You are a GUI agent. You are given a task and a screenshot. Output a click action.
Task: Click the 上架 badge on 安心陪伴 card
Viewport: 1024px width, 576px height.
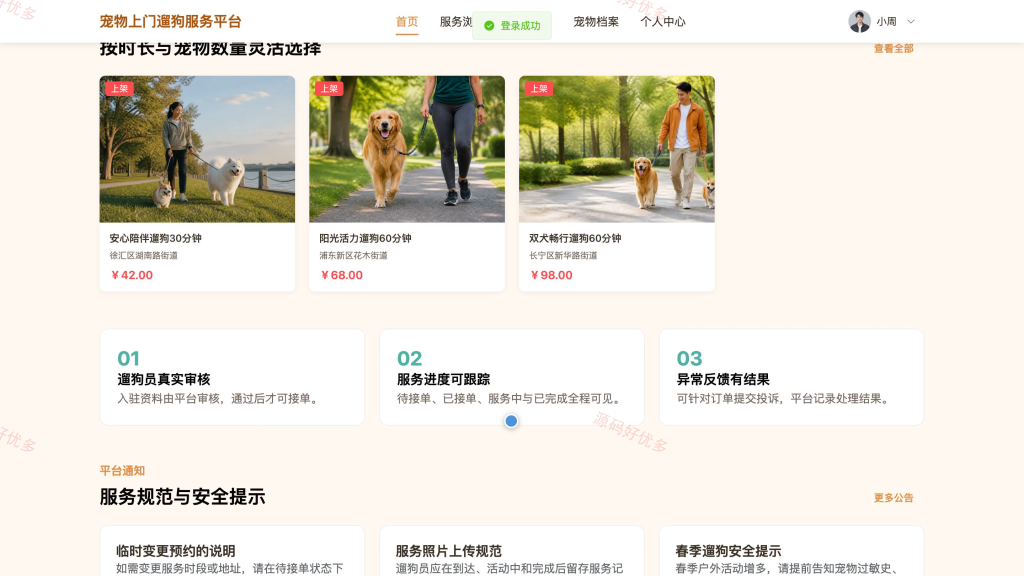tap(120, 89)
